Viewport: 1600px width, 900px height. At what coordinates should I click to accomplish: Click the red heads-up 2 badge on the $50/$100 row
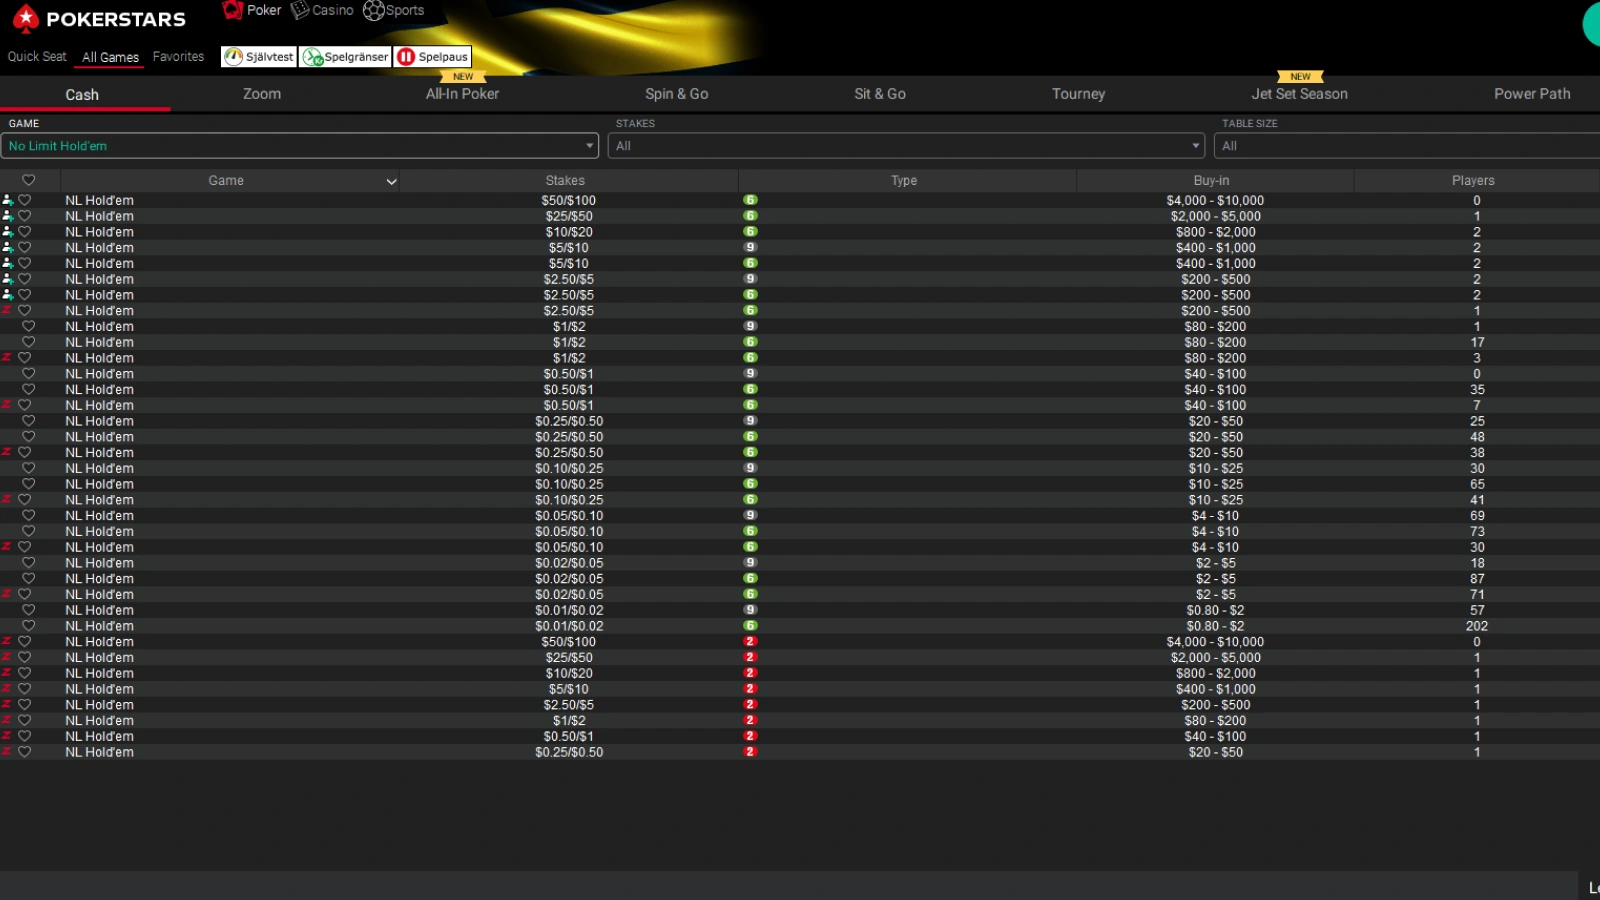pyautogui.click(x=750, y=642)
